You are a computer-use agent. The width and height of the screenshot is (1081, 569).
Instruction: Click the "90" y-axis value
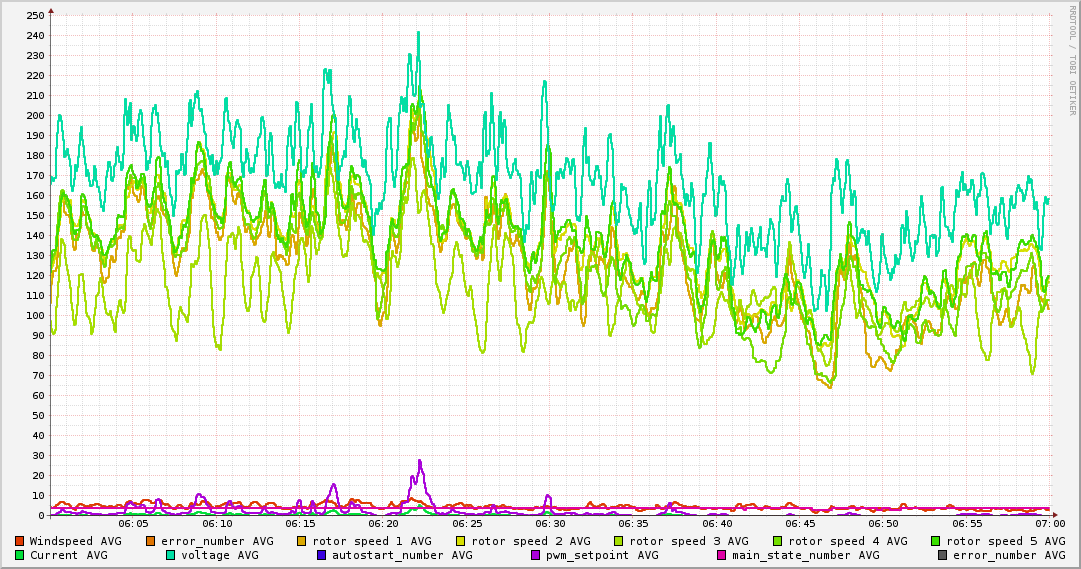point(39,335)
